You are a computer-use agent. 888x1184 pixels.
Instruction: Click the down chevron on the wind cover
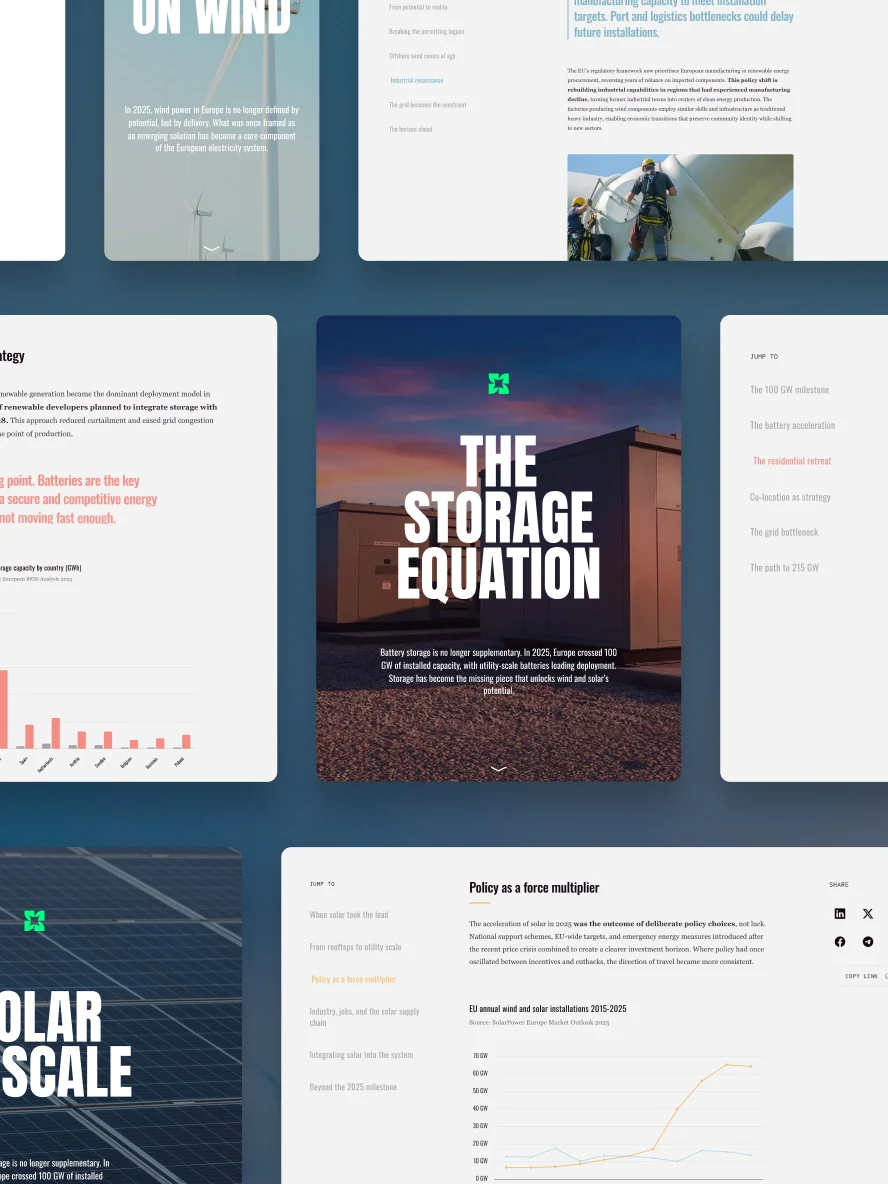(211, 248)
